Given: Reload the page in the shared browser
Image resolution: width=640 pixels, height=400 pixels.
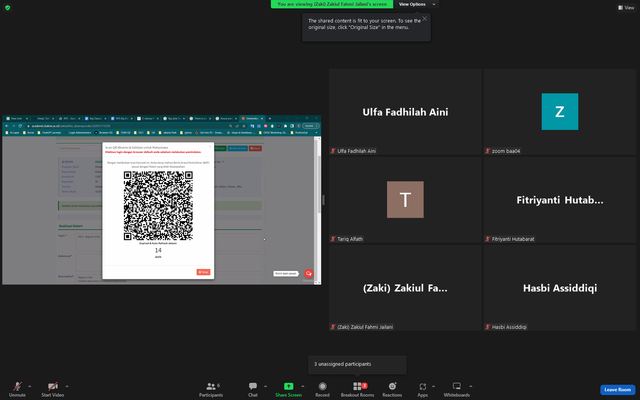Looking at the screenshot, I should (x=20, y=126).
